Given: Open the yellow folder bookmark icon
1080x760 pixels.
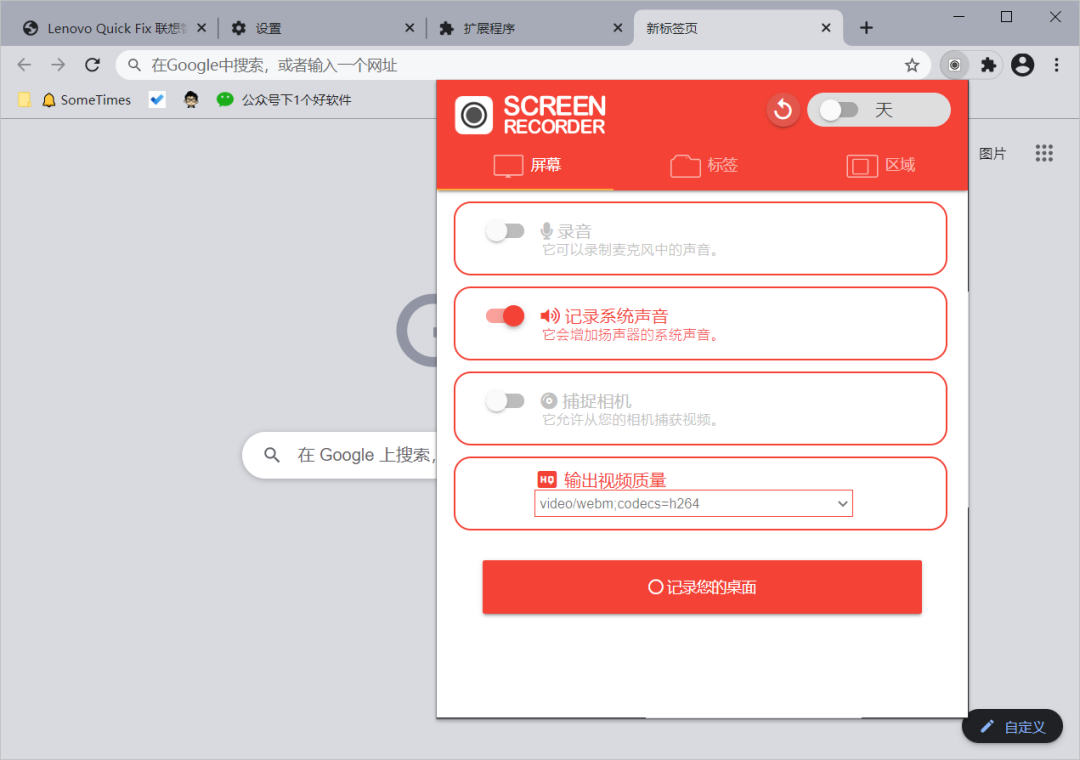Looking at the screenshot, I should pos(24,100).
